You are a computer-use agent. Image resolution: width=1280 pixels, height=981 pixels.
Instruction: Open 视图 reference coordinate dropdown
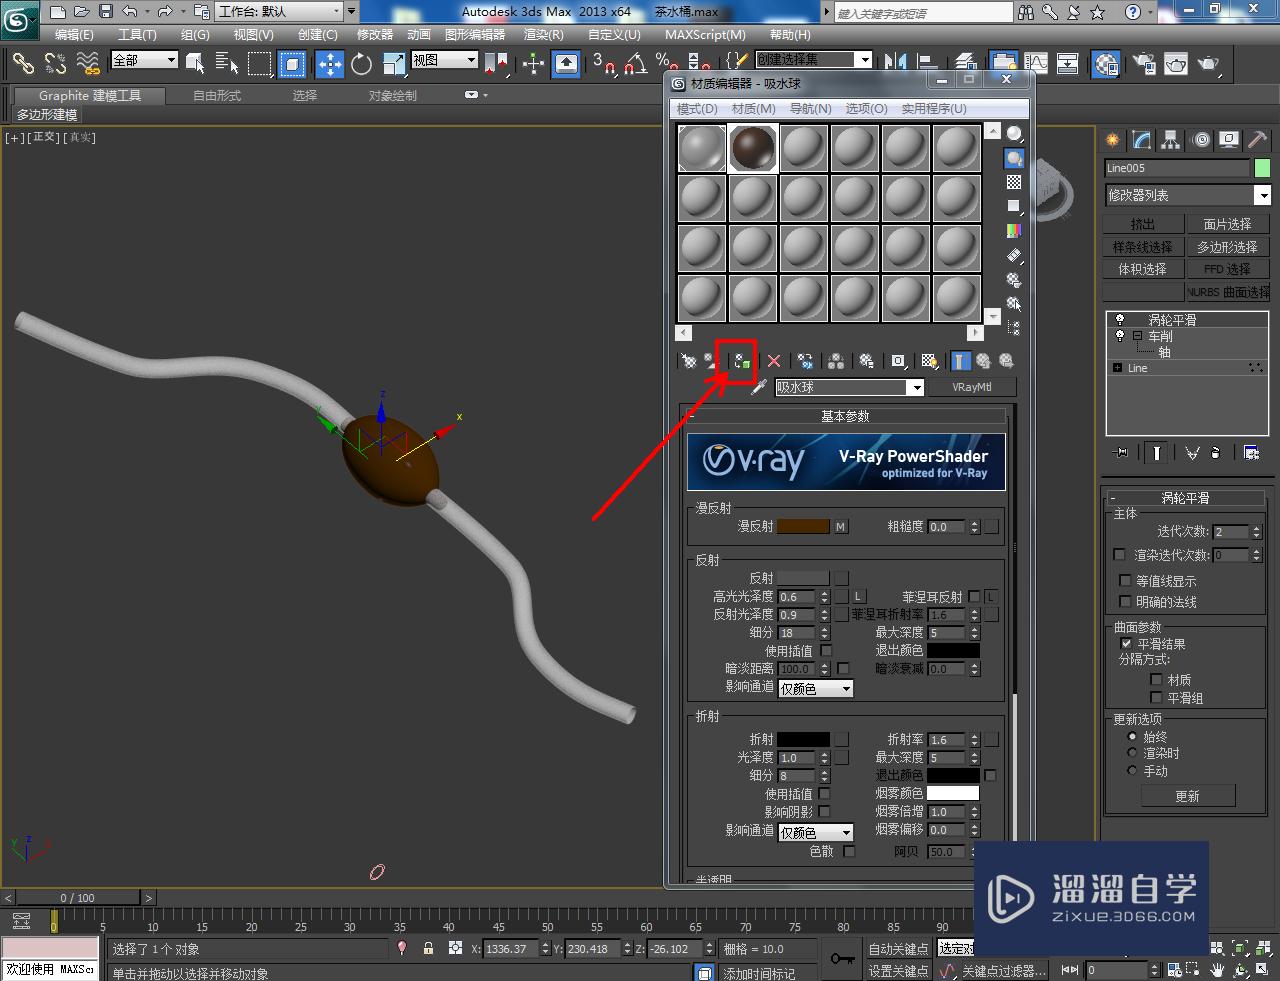[444, 60]
